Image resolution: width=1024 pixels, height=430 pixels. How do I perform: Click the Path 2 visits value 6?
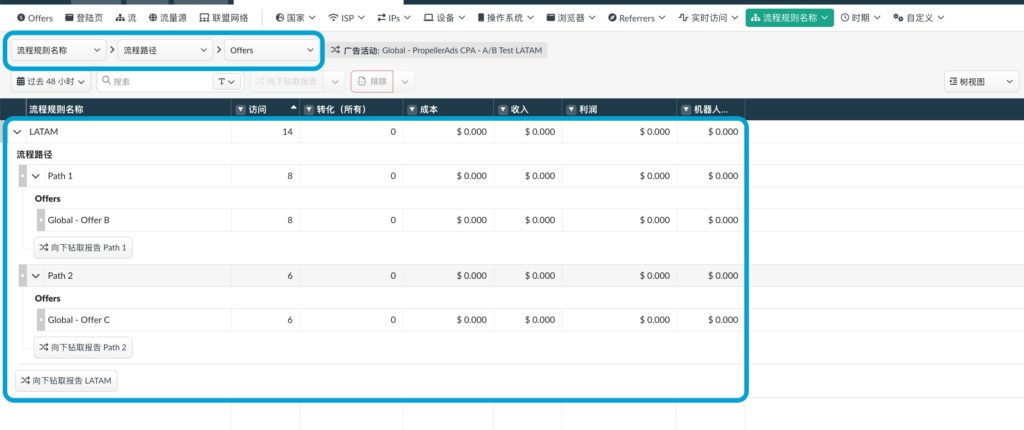pos(290,276)
